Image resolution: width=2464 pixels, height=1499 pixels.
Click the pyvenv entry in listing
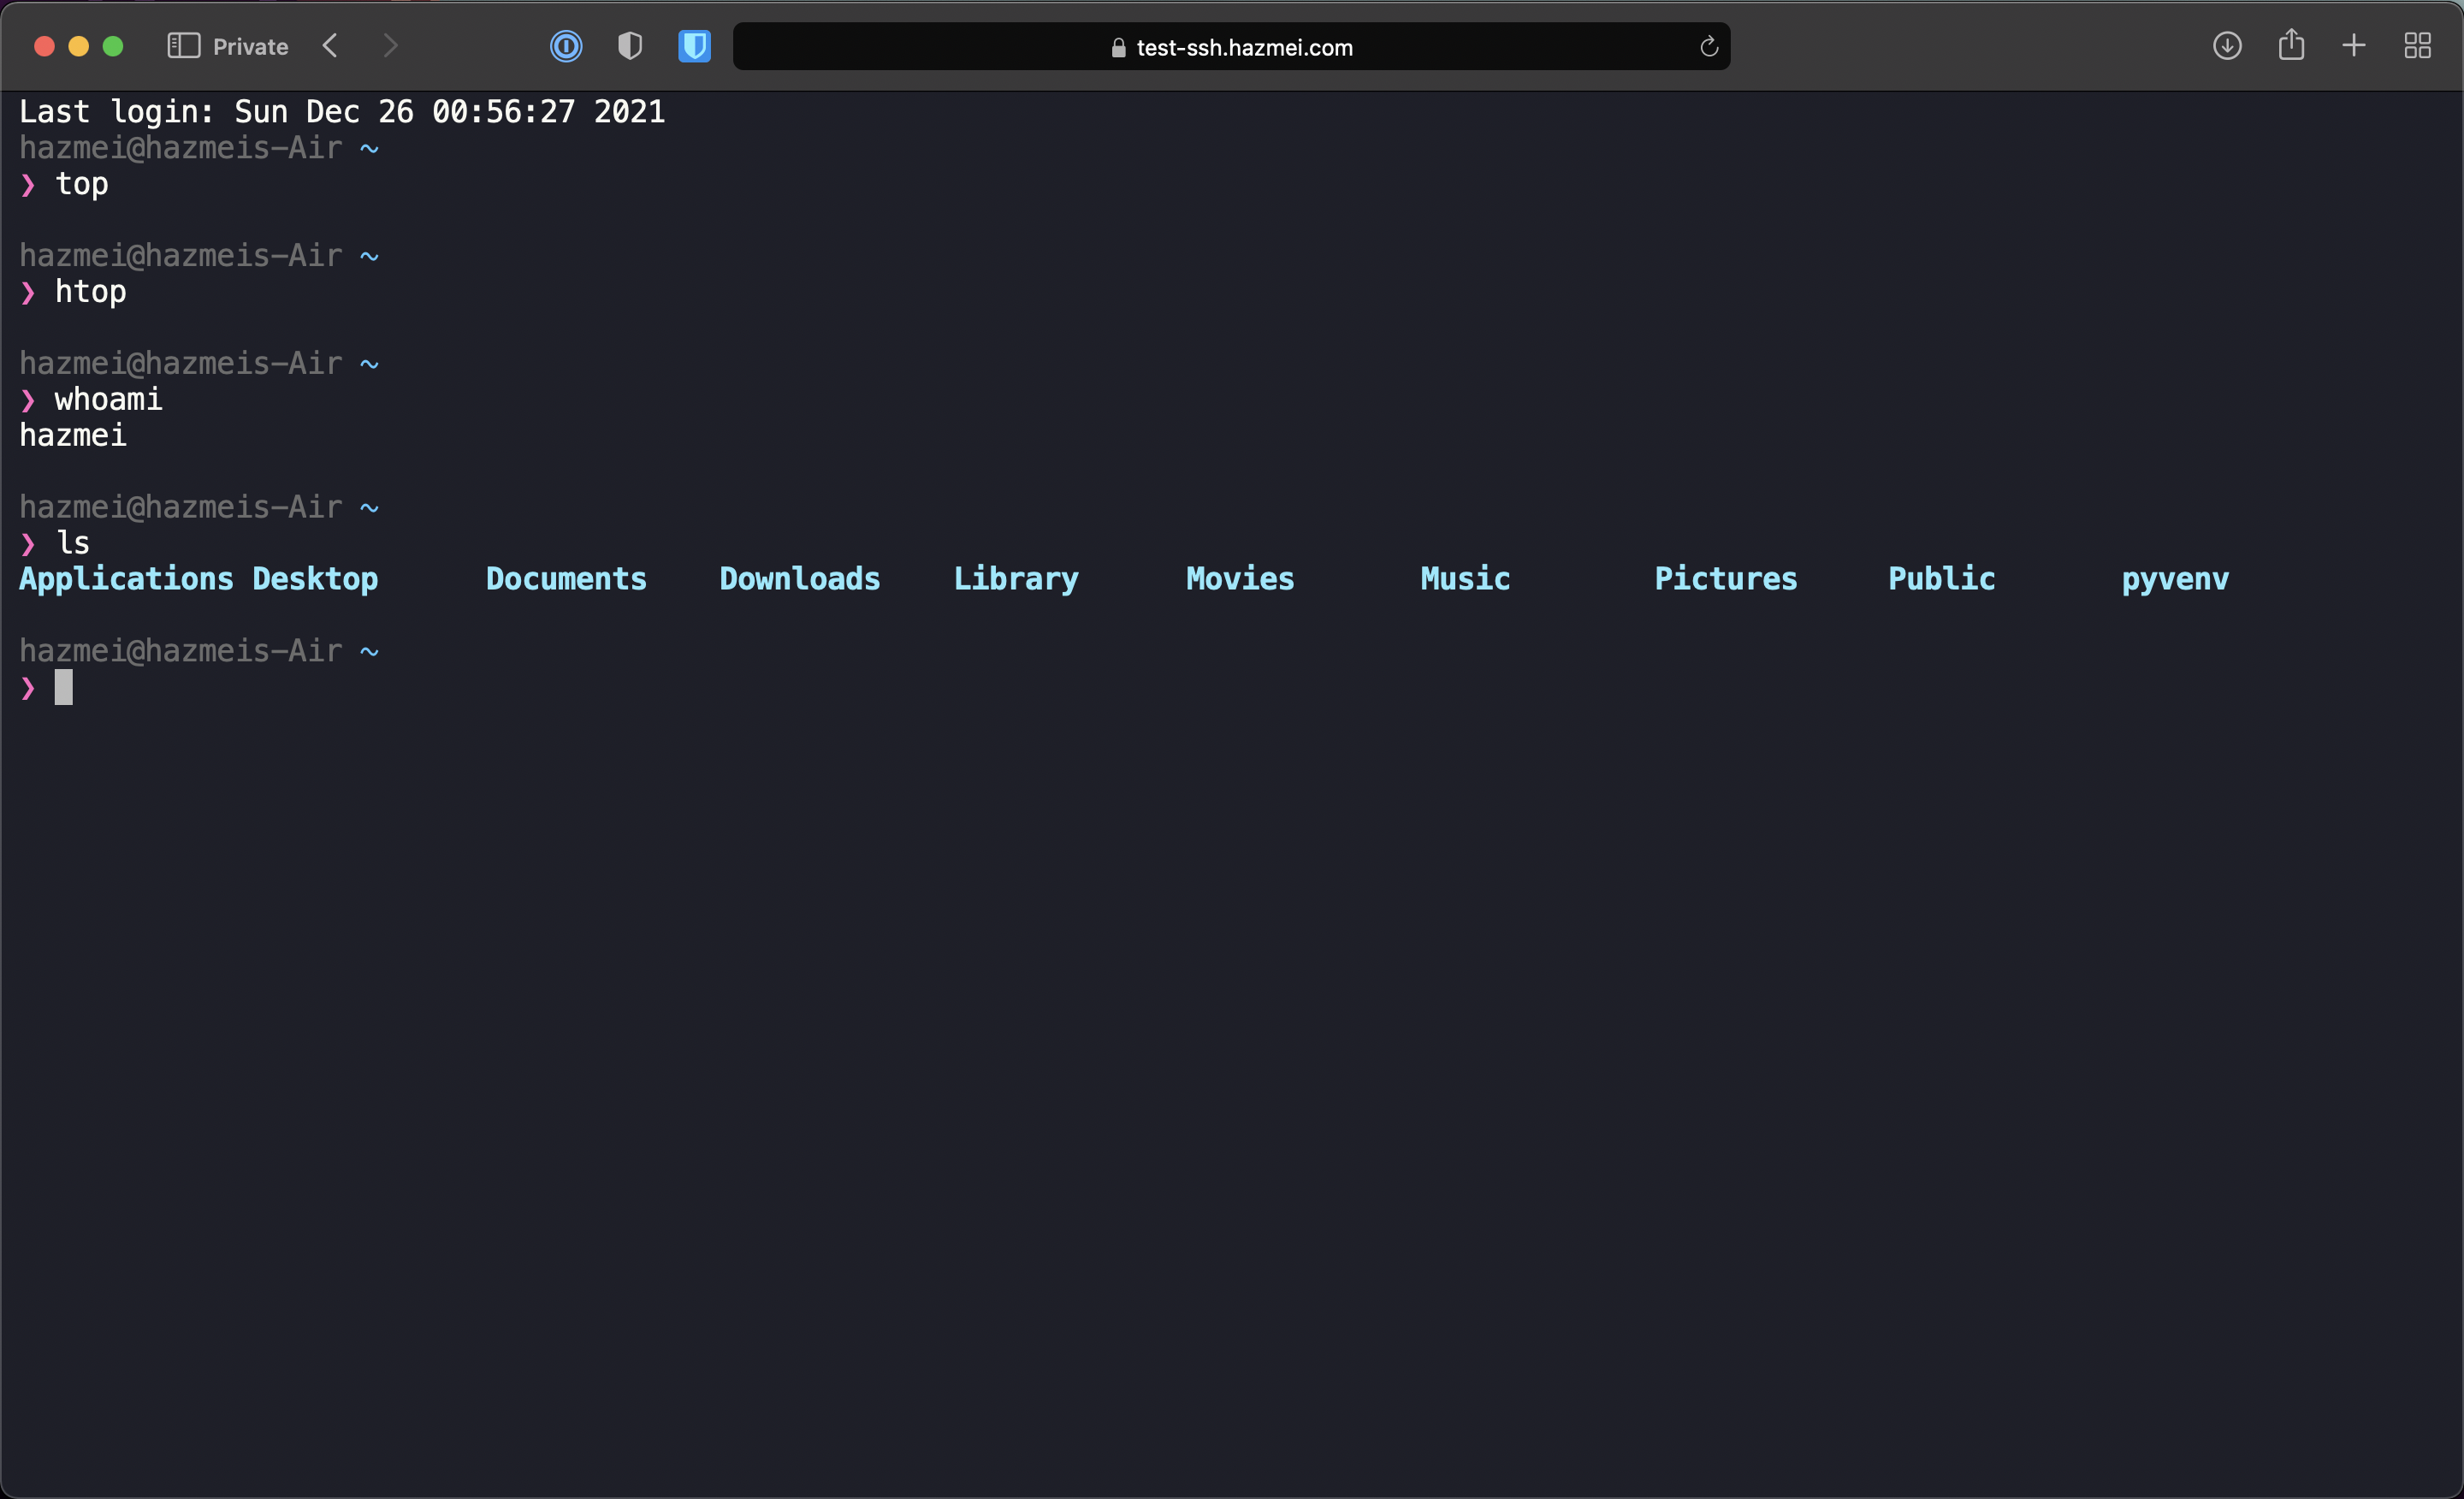point(2175,579)
